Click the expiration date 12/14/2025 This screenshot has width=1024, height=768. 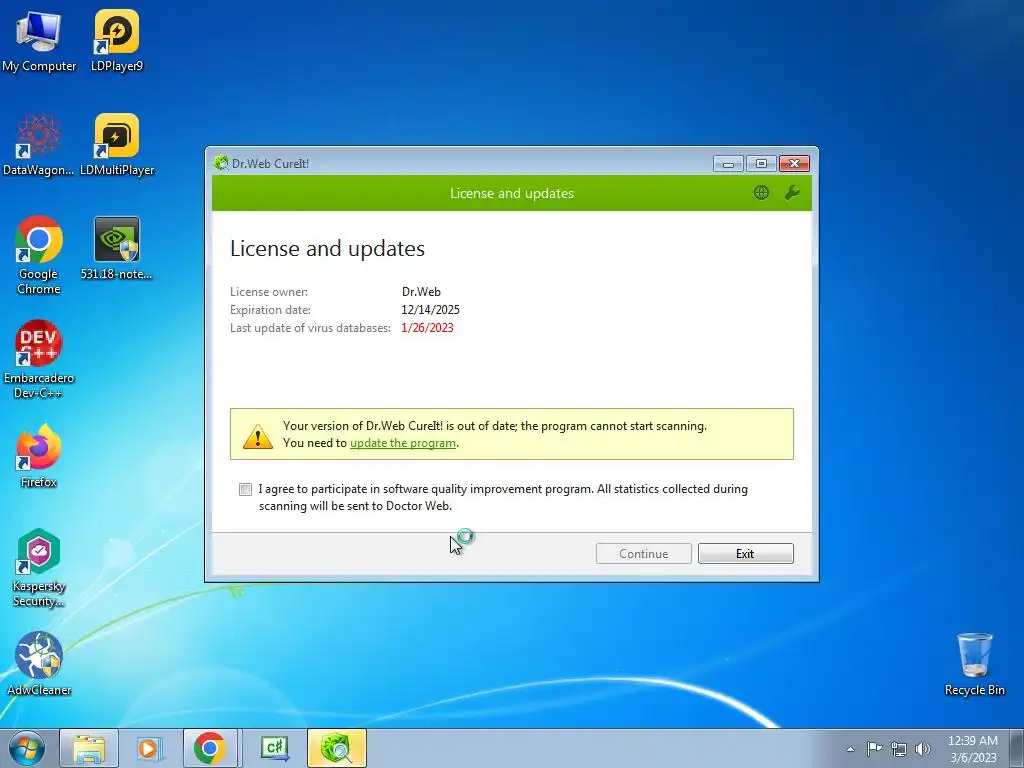(430, 310)
